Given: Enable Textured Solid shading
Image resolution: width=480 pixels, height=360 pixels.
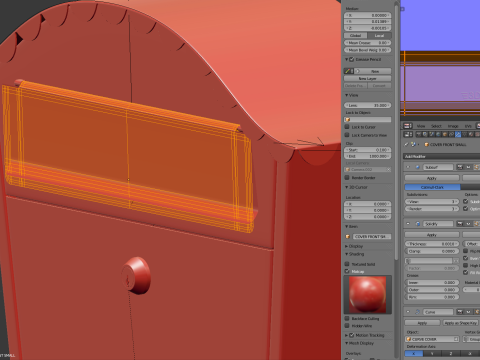Looking at the screenshot, I should pyautogui.click(x=347, y=264).
